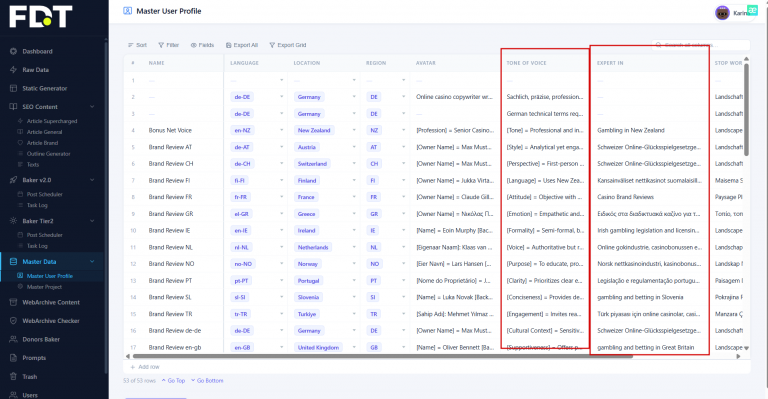Screen dimensions: 768x399
Task: Click Add row at table bottom
Action: pos(145,367)
